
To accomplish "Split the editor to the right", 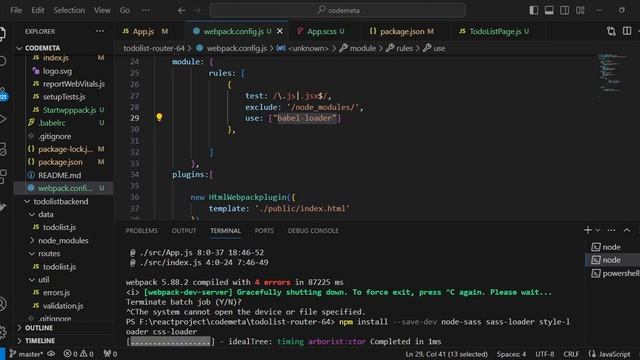I will [627, 31].
